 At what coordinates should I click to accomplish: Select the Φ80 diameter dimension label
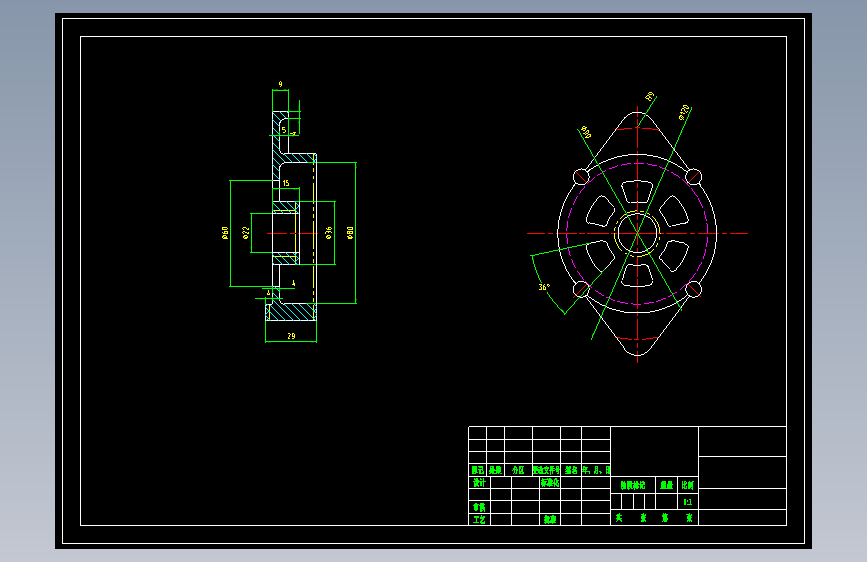pyautogui.click(x=350, y=233)
